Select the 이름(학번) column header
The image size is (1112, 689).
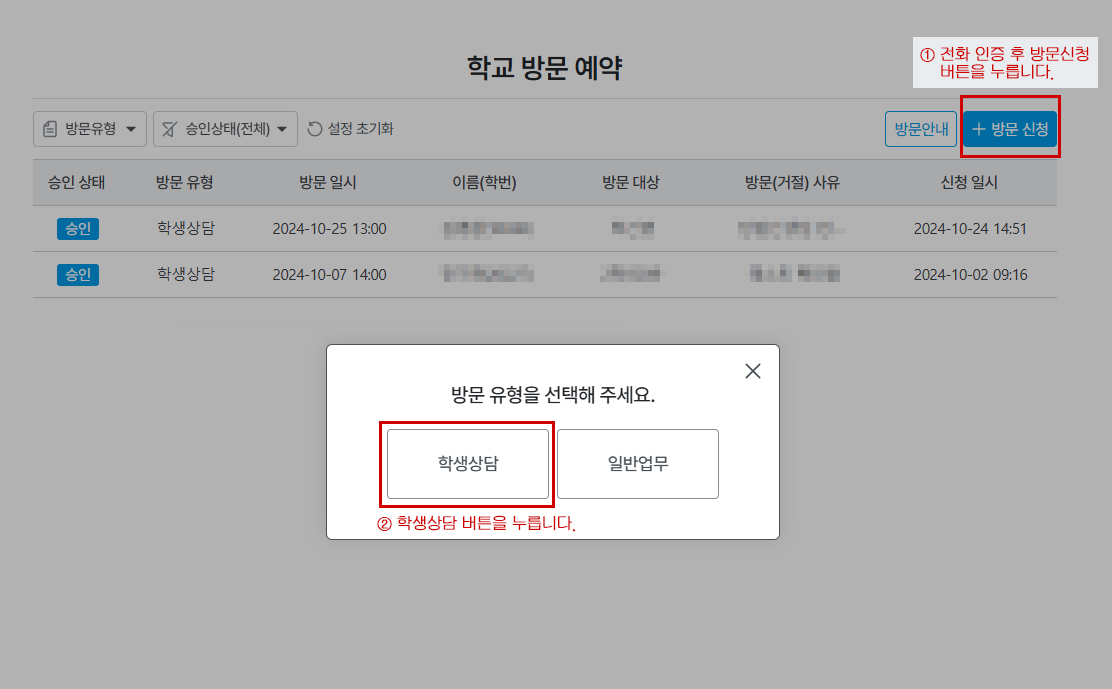click(x=484, y=182)
